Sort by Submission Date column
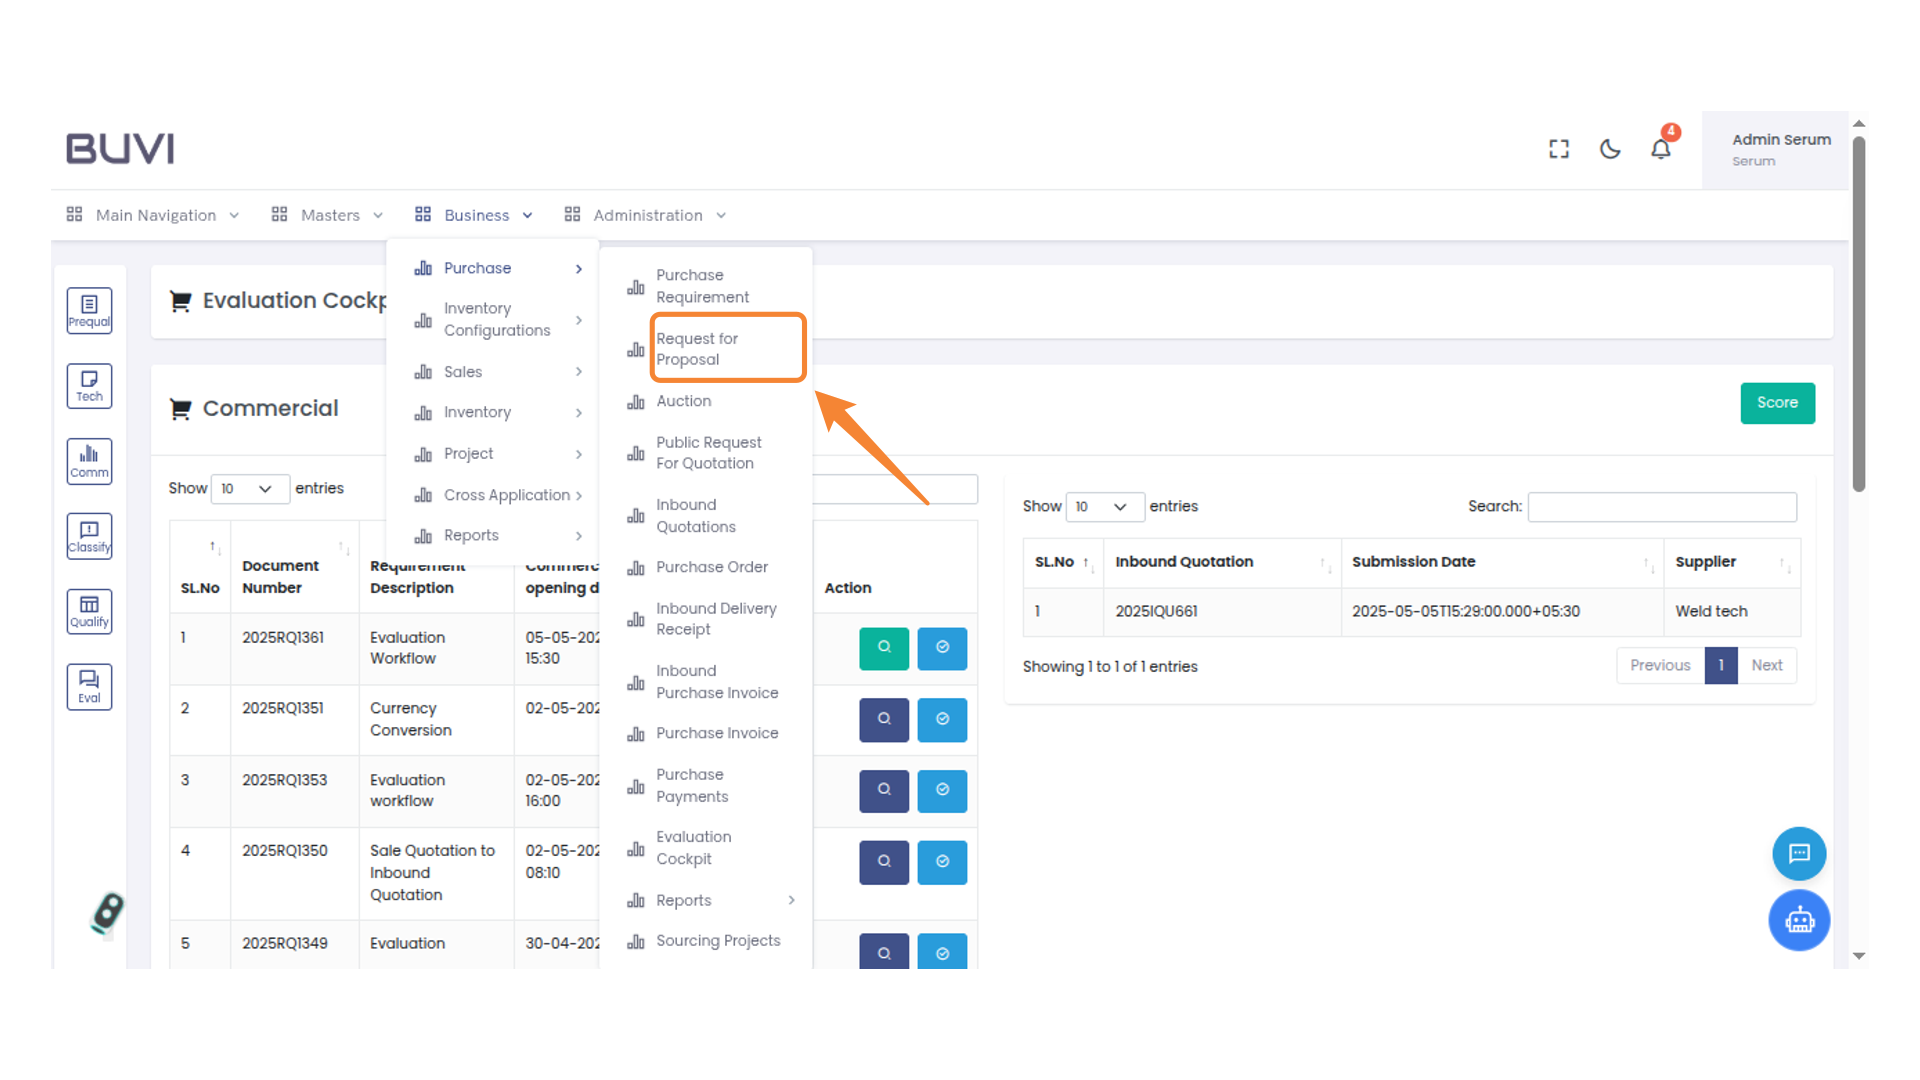The height and width of the screenshot is (1080, 1920). coord(1413,562)
